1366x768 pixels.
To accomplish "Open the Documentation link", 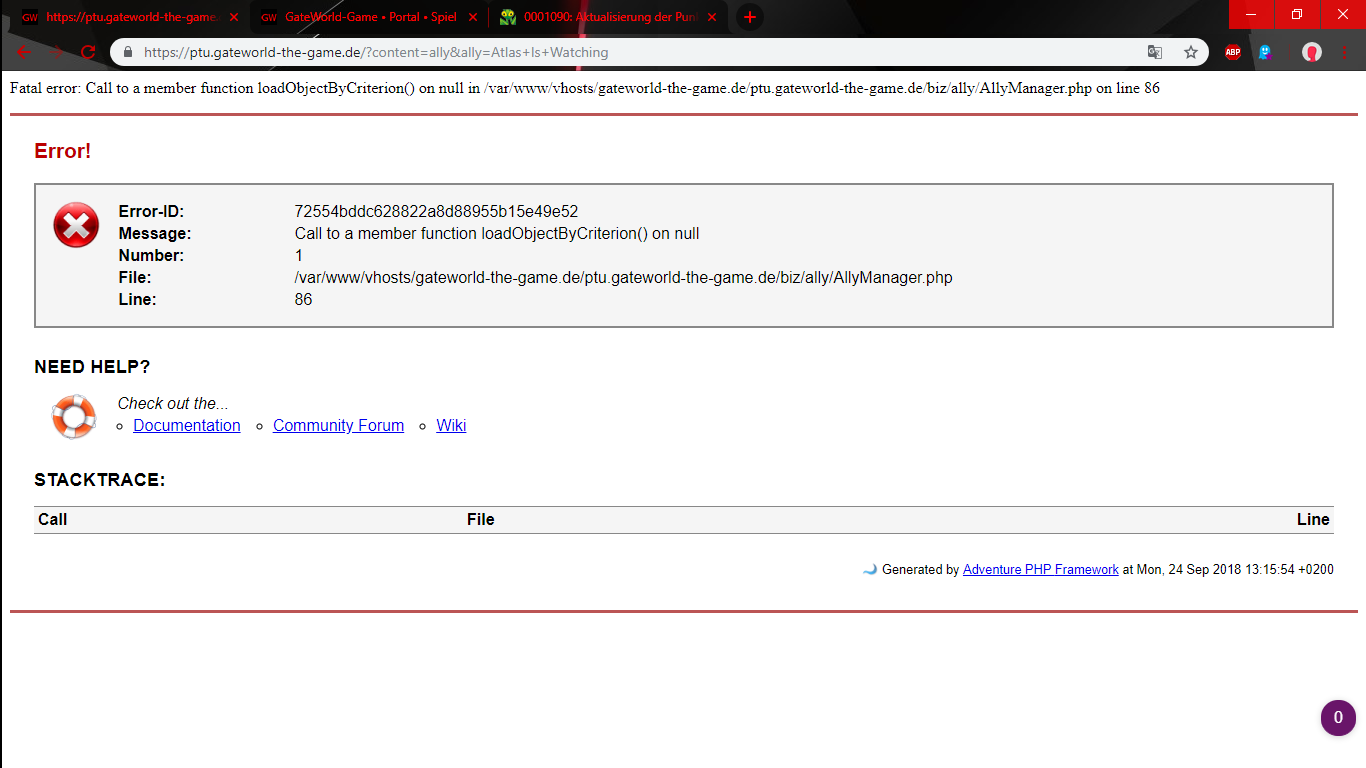I will pos(187,426).
